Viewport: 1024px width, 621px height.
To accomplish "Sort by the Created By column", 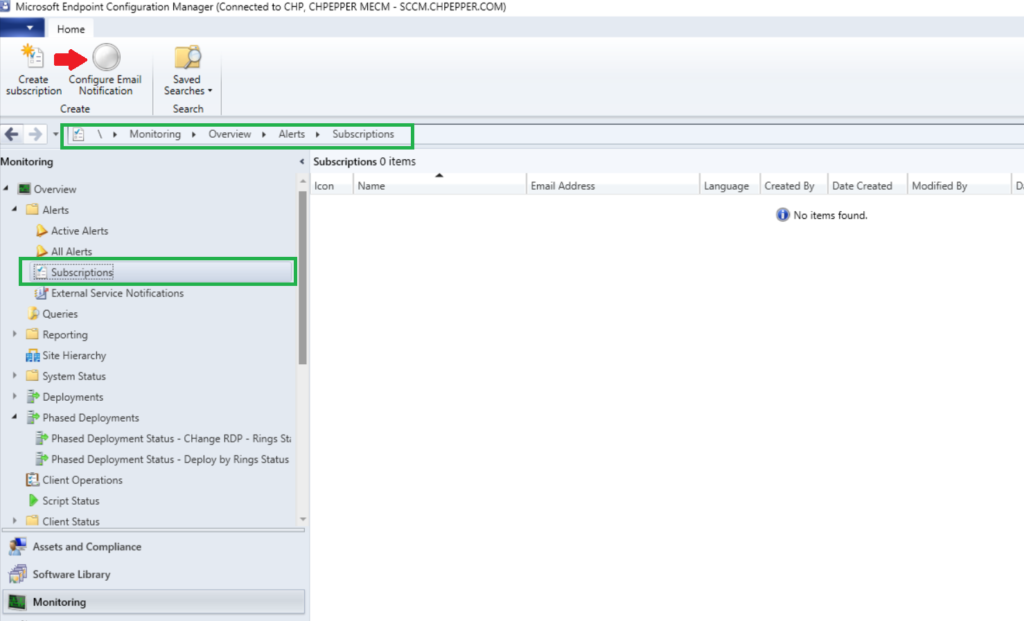I will point(793,185).
